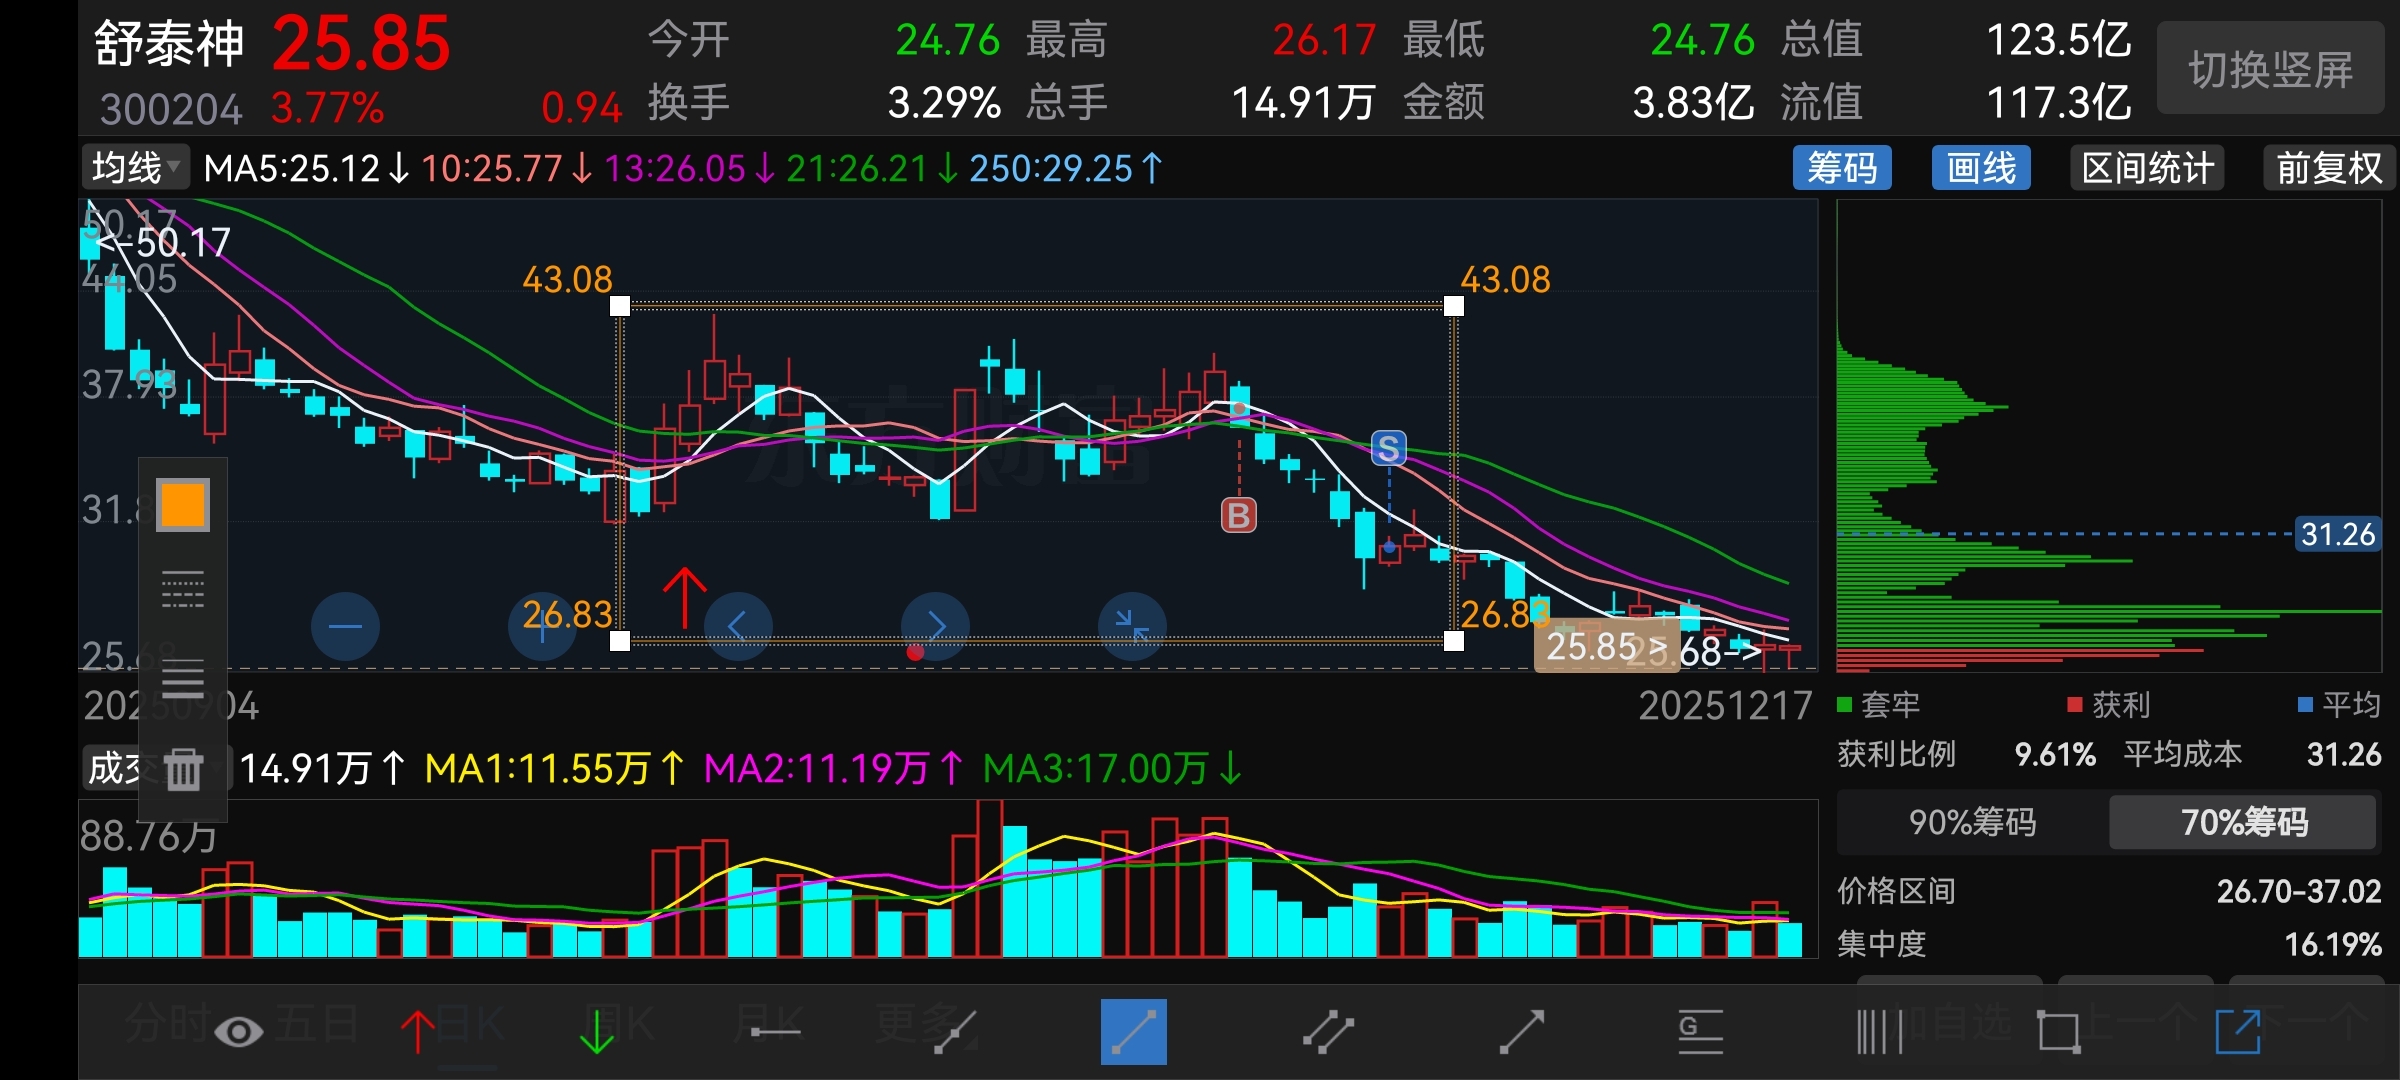
Task: Click the 区间统计 button
Action: pos(2147,167)
